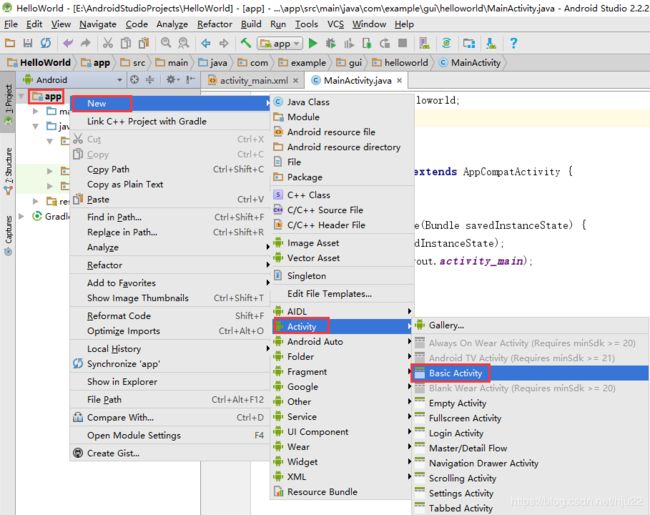Open the VCS menu
Viewport: 650px width, 515px height.
[335, 24]
